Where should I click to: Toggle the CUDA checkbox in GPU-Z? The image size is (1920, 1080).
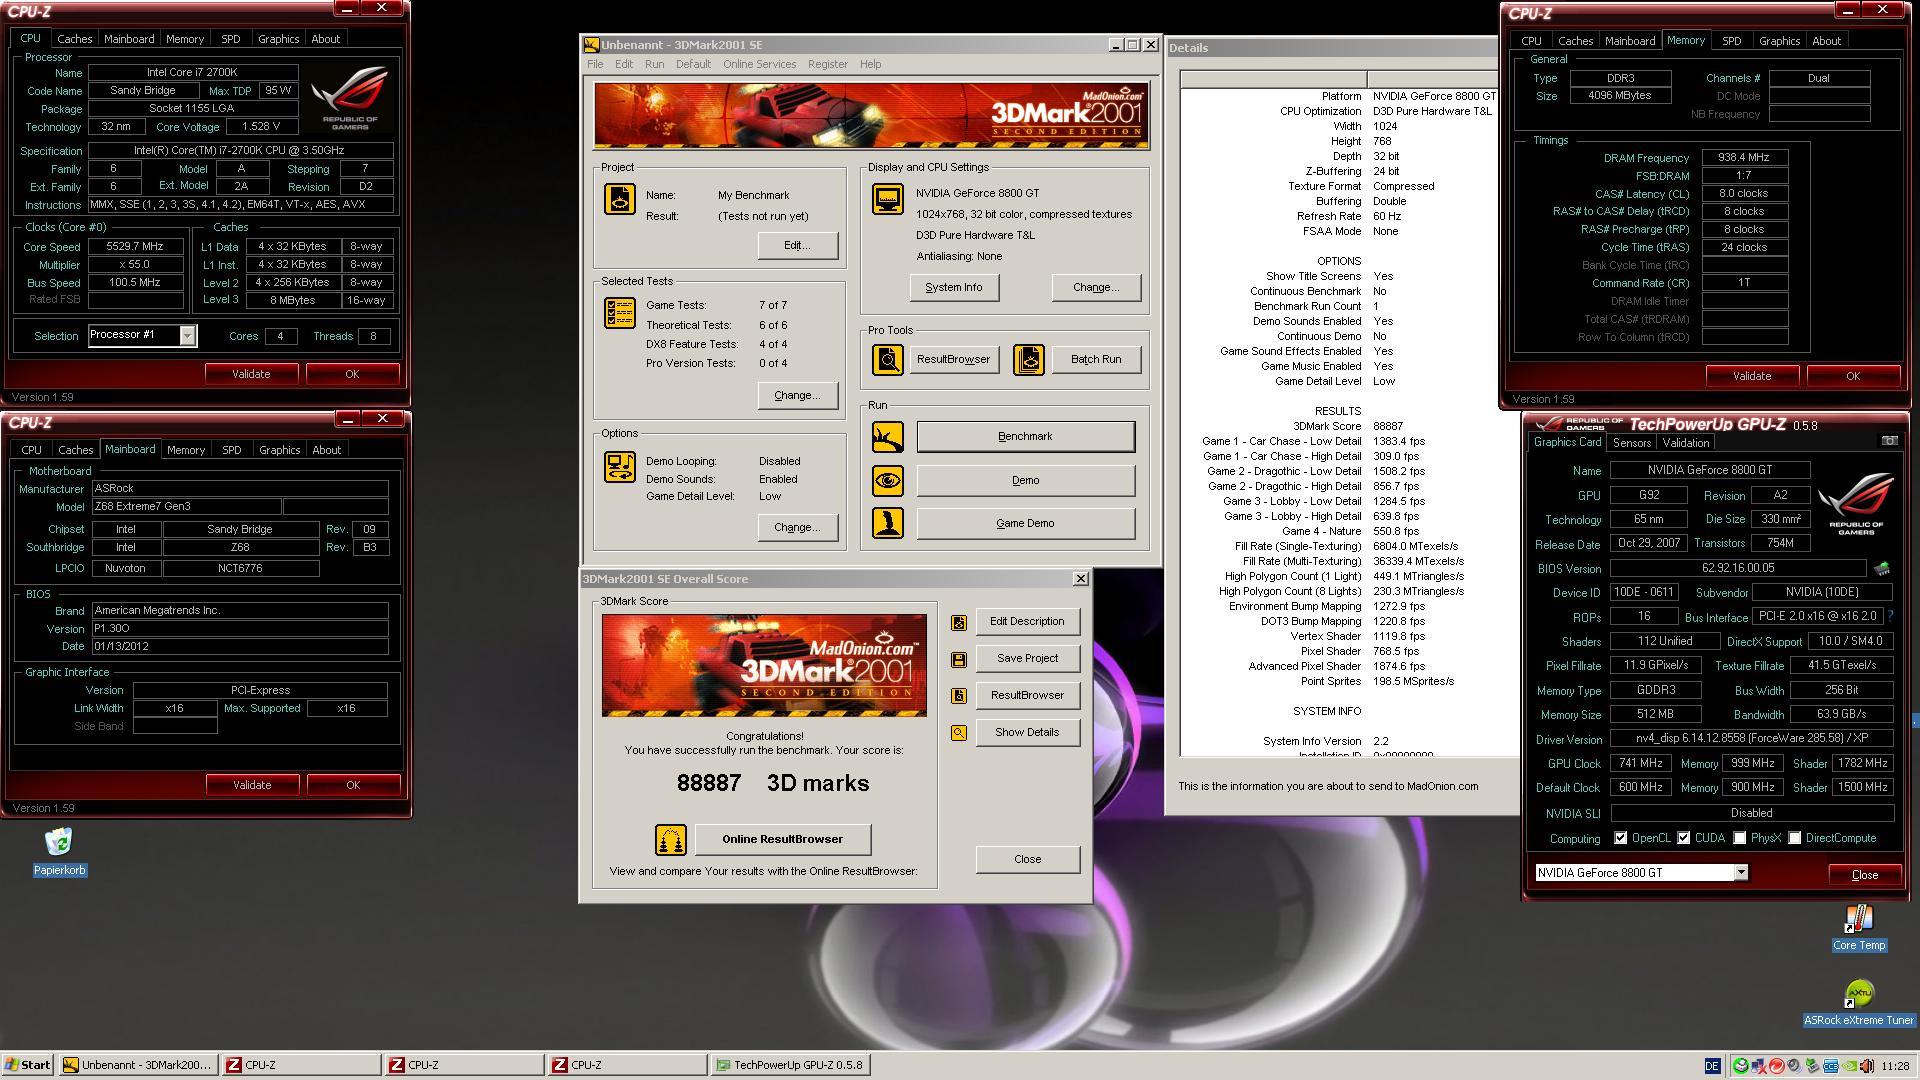[1683, 838]
